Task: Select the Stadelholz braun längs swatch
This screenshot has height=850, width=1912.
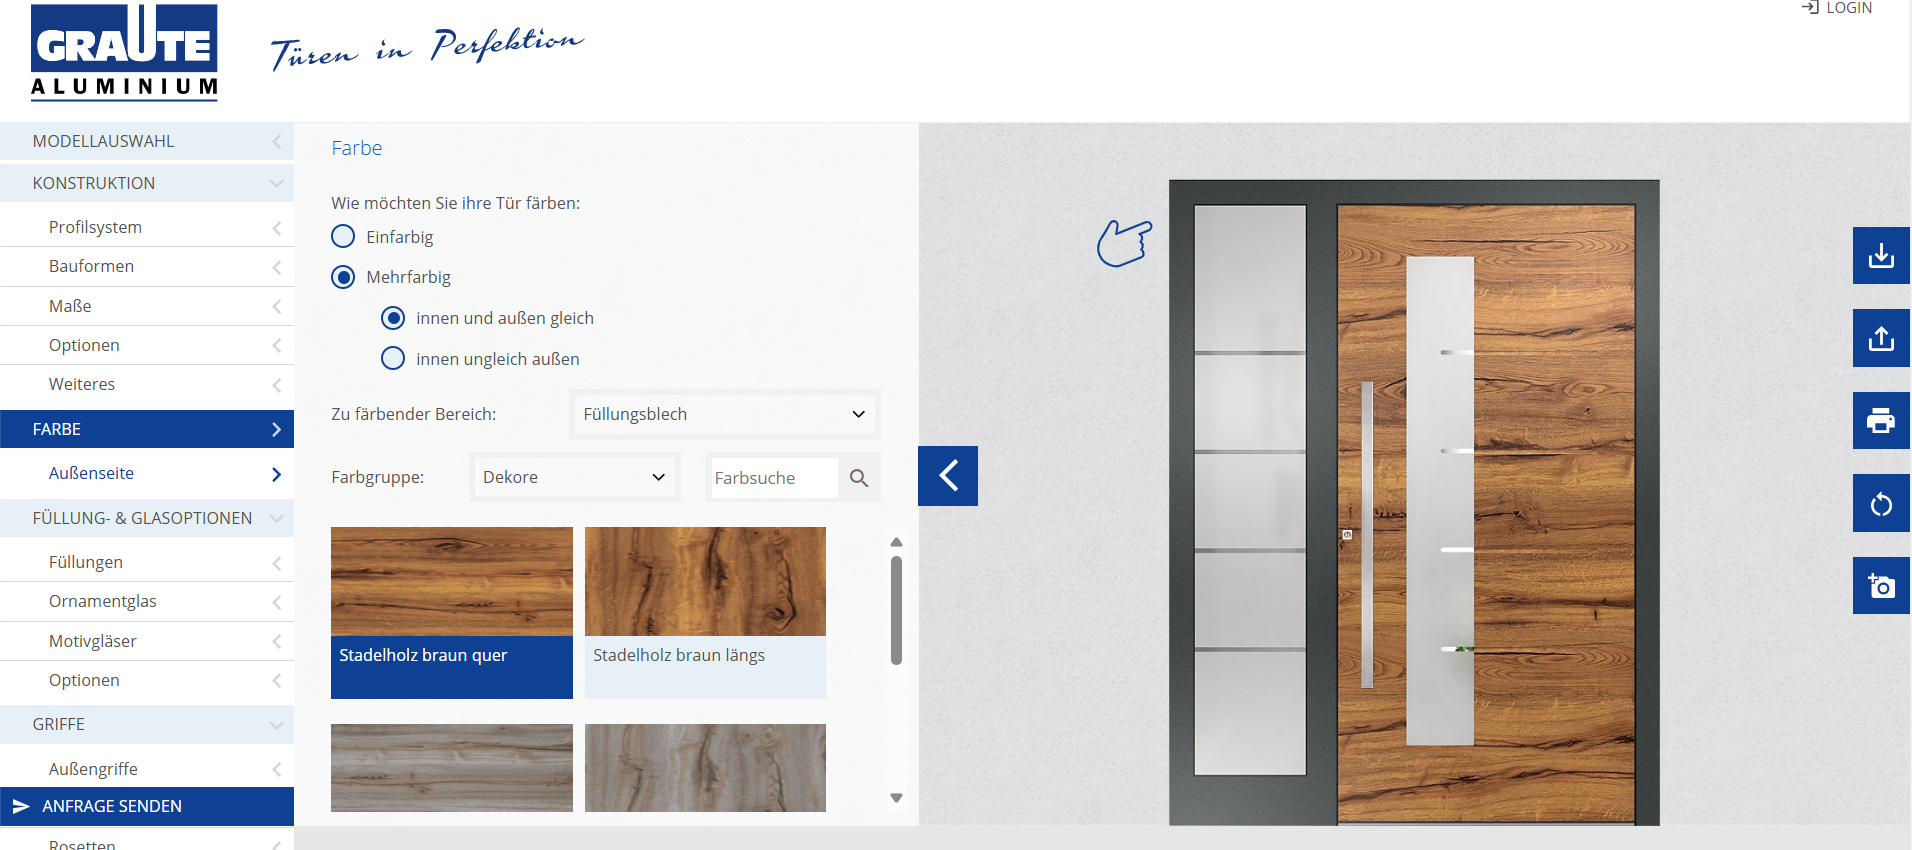Action: coord(705,611)
